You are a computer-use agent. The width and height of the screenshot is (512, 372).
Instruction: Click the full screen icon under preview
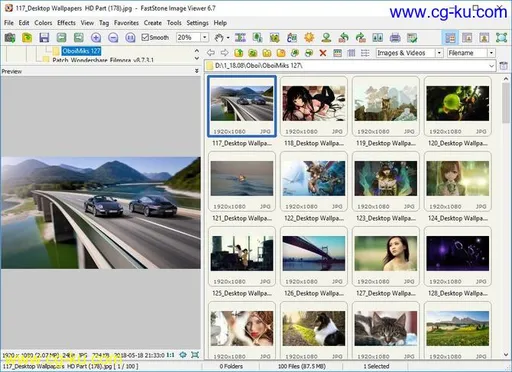[x=195, y=355]
